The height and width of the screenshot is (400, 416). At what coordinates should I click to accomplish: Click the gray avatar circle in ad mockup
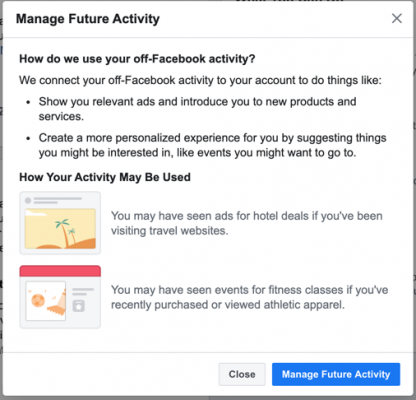(28, 200)
